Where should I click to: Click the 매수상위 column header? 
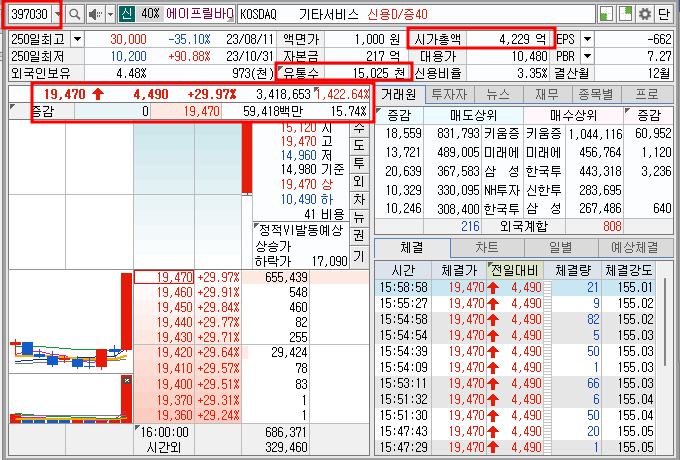[573, 115]
